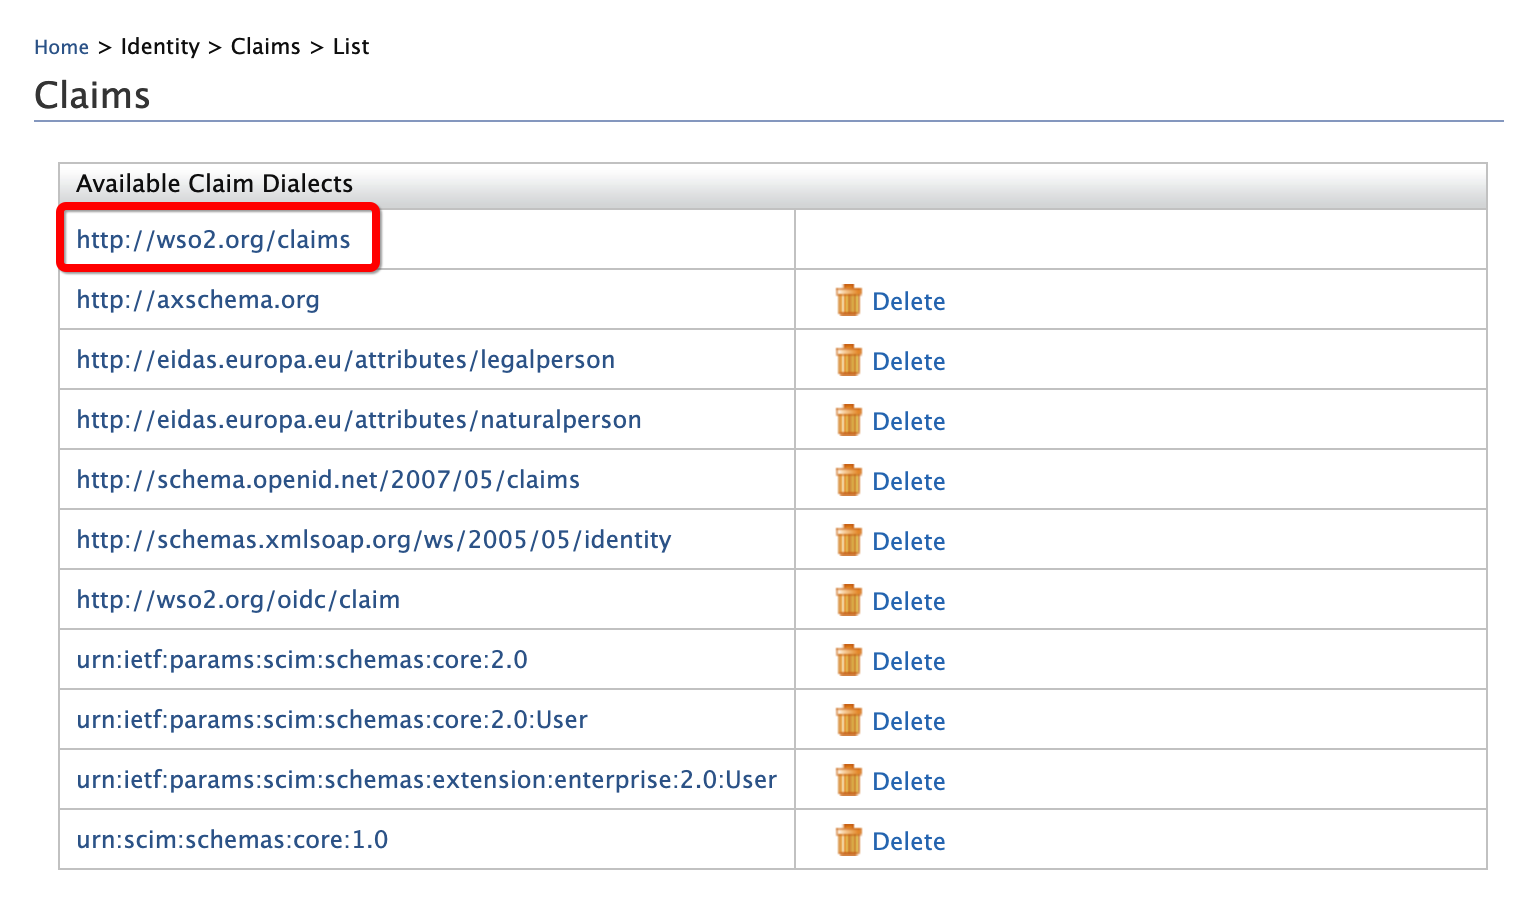This screenshot has height=922, width=1530.
Task: Open schema.openid.net/2007/05/claims dialect
Action: coord(328,480)
